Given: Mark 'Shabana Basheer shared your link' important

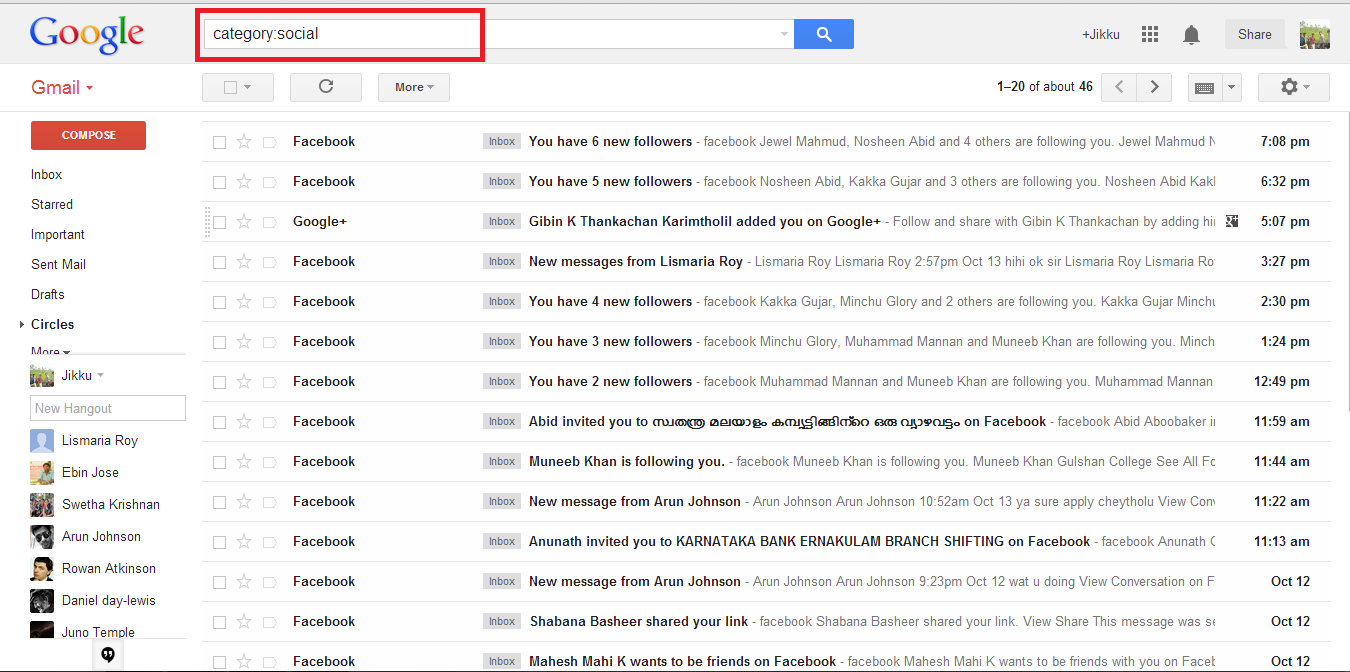Looking at the screenshot, I should click(268, 622).
